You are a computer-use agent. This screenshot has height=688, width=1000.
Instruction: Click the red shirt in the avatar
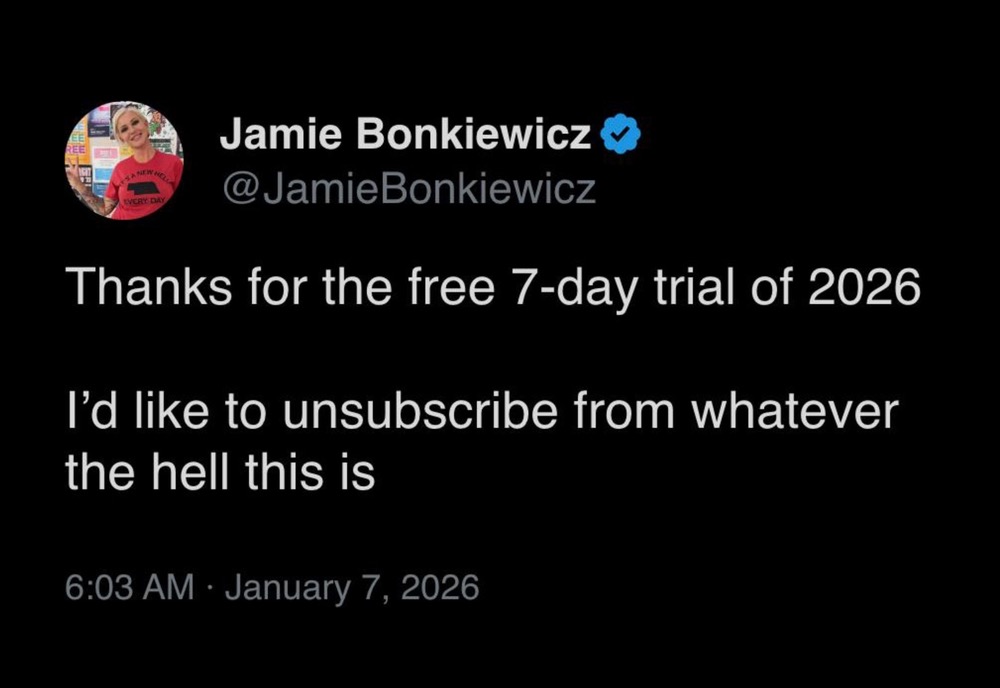pos(140,190)
